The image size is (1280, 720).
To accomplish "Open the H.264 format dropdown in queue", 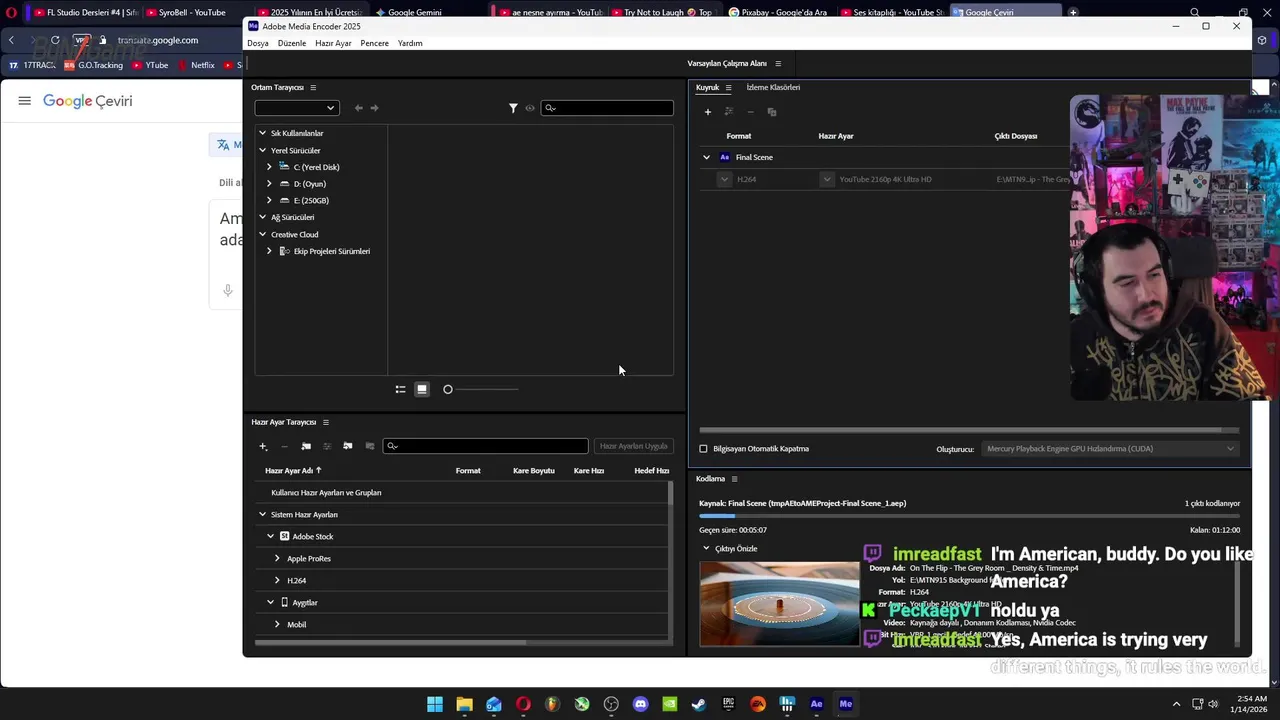I will coord(724,179).
